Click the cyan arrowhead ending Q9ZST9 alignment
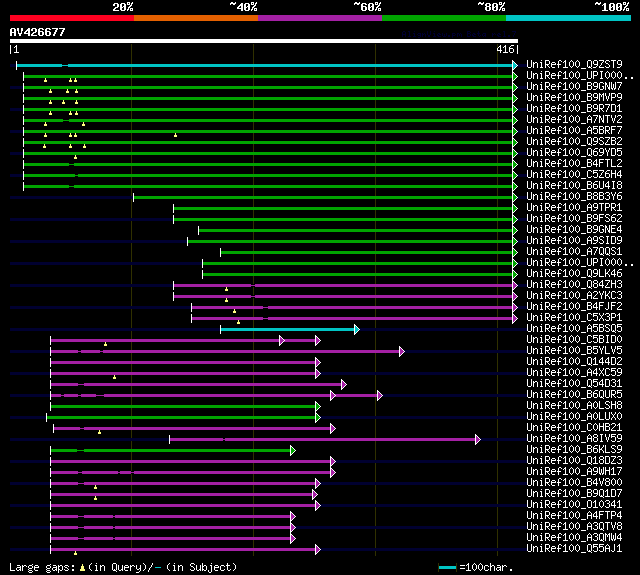Viewport: 640px width, 575px height. pyautogui.click(x=515, y=65)
